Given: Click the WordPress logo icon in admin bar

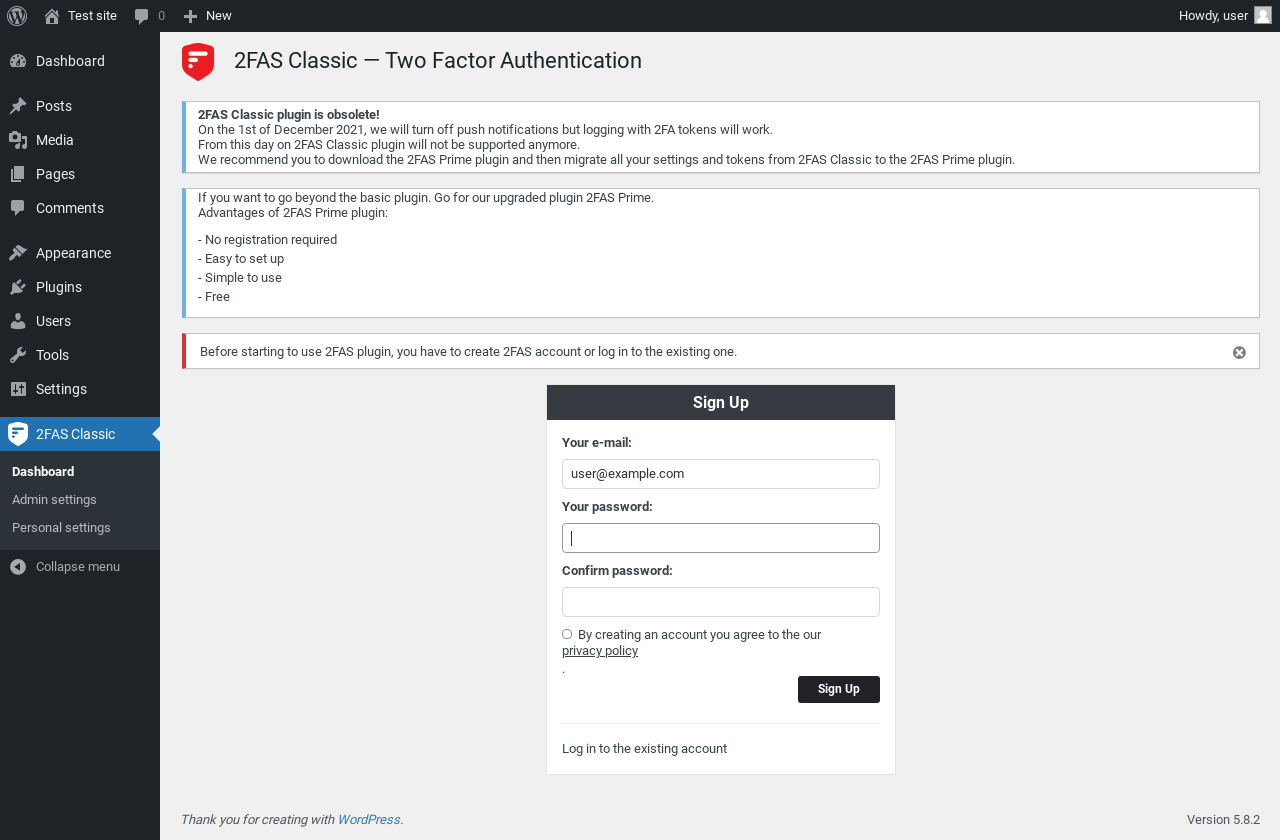Looking at the screenshot, I should pyautogui.click(x=17, y=16).
